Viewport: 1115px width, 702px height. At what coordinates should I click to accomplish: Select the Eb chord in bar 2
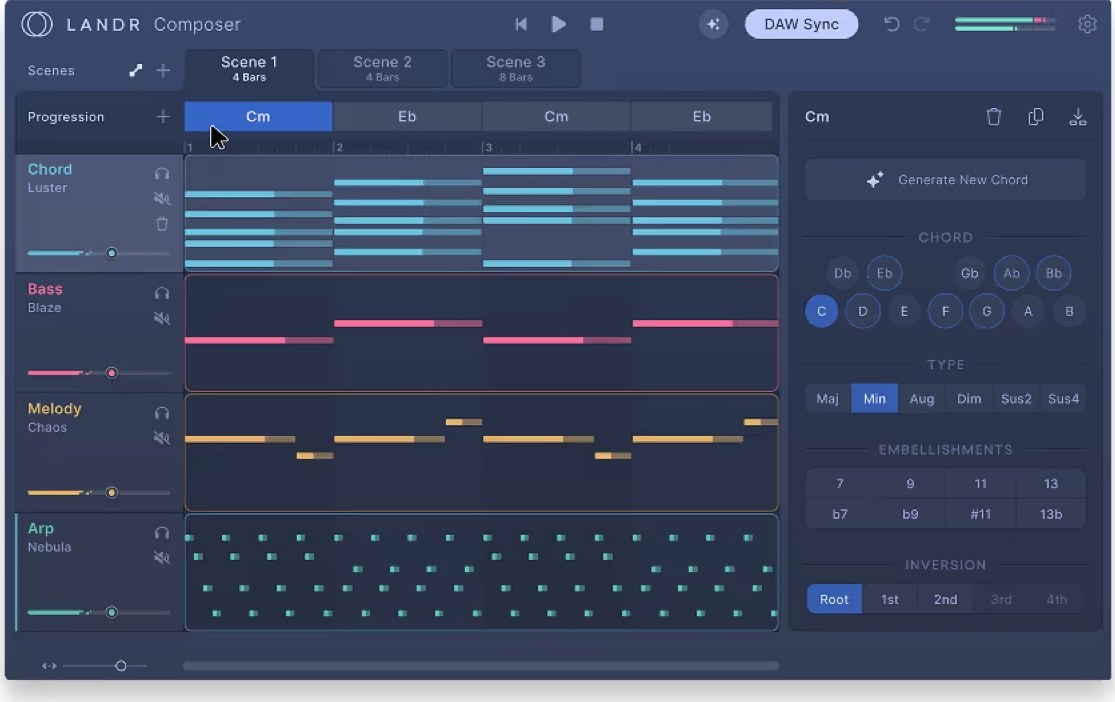pyautogui.click(x=407, y=116)
